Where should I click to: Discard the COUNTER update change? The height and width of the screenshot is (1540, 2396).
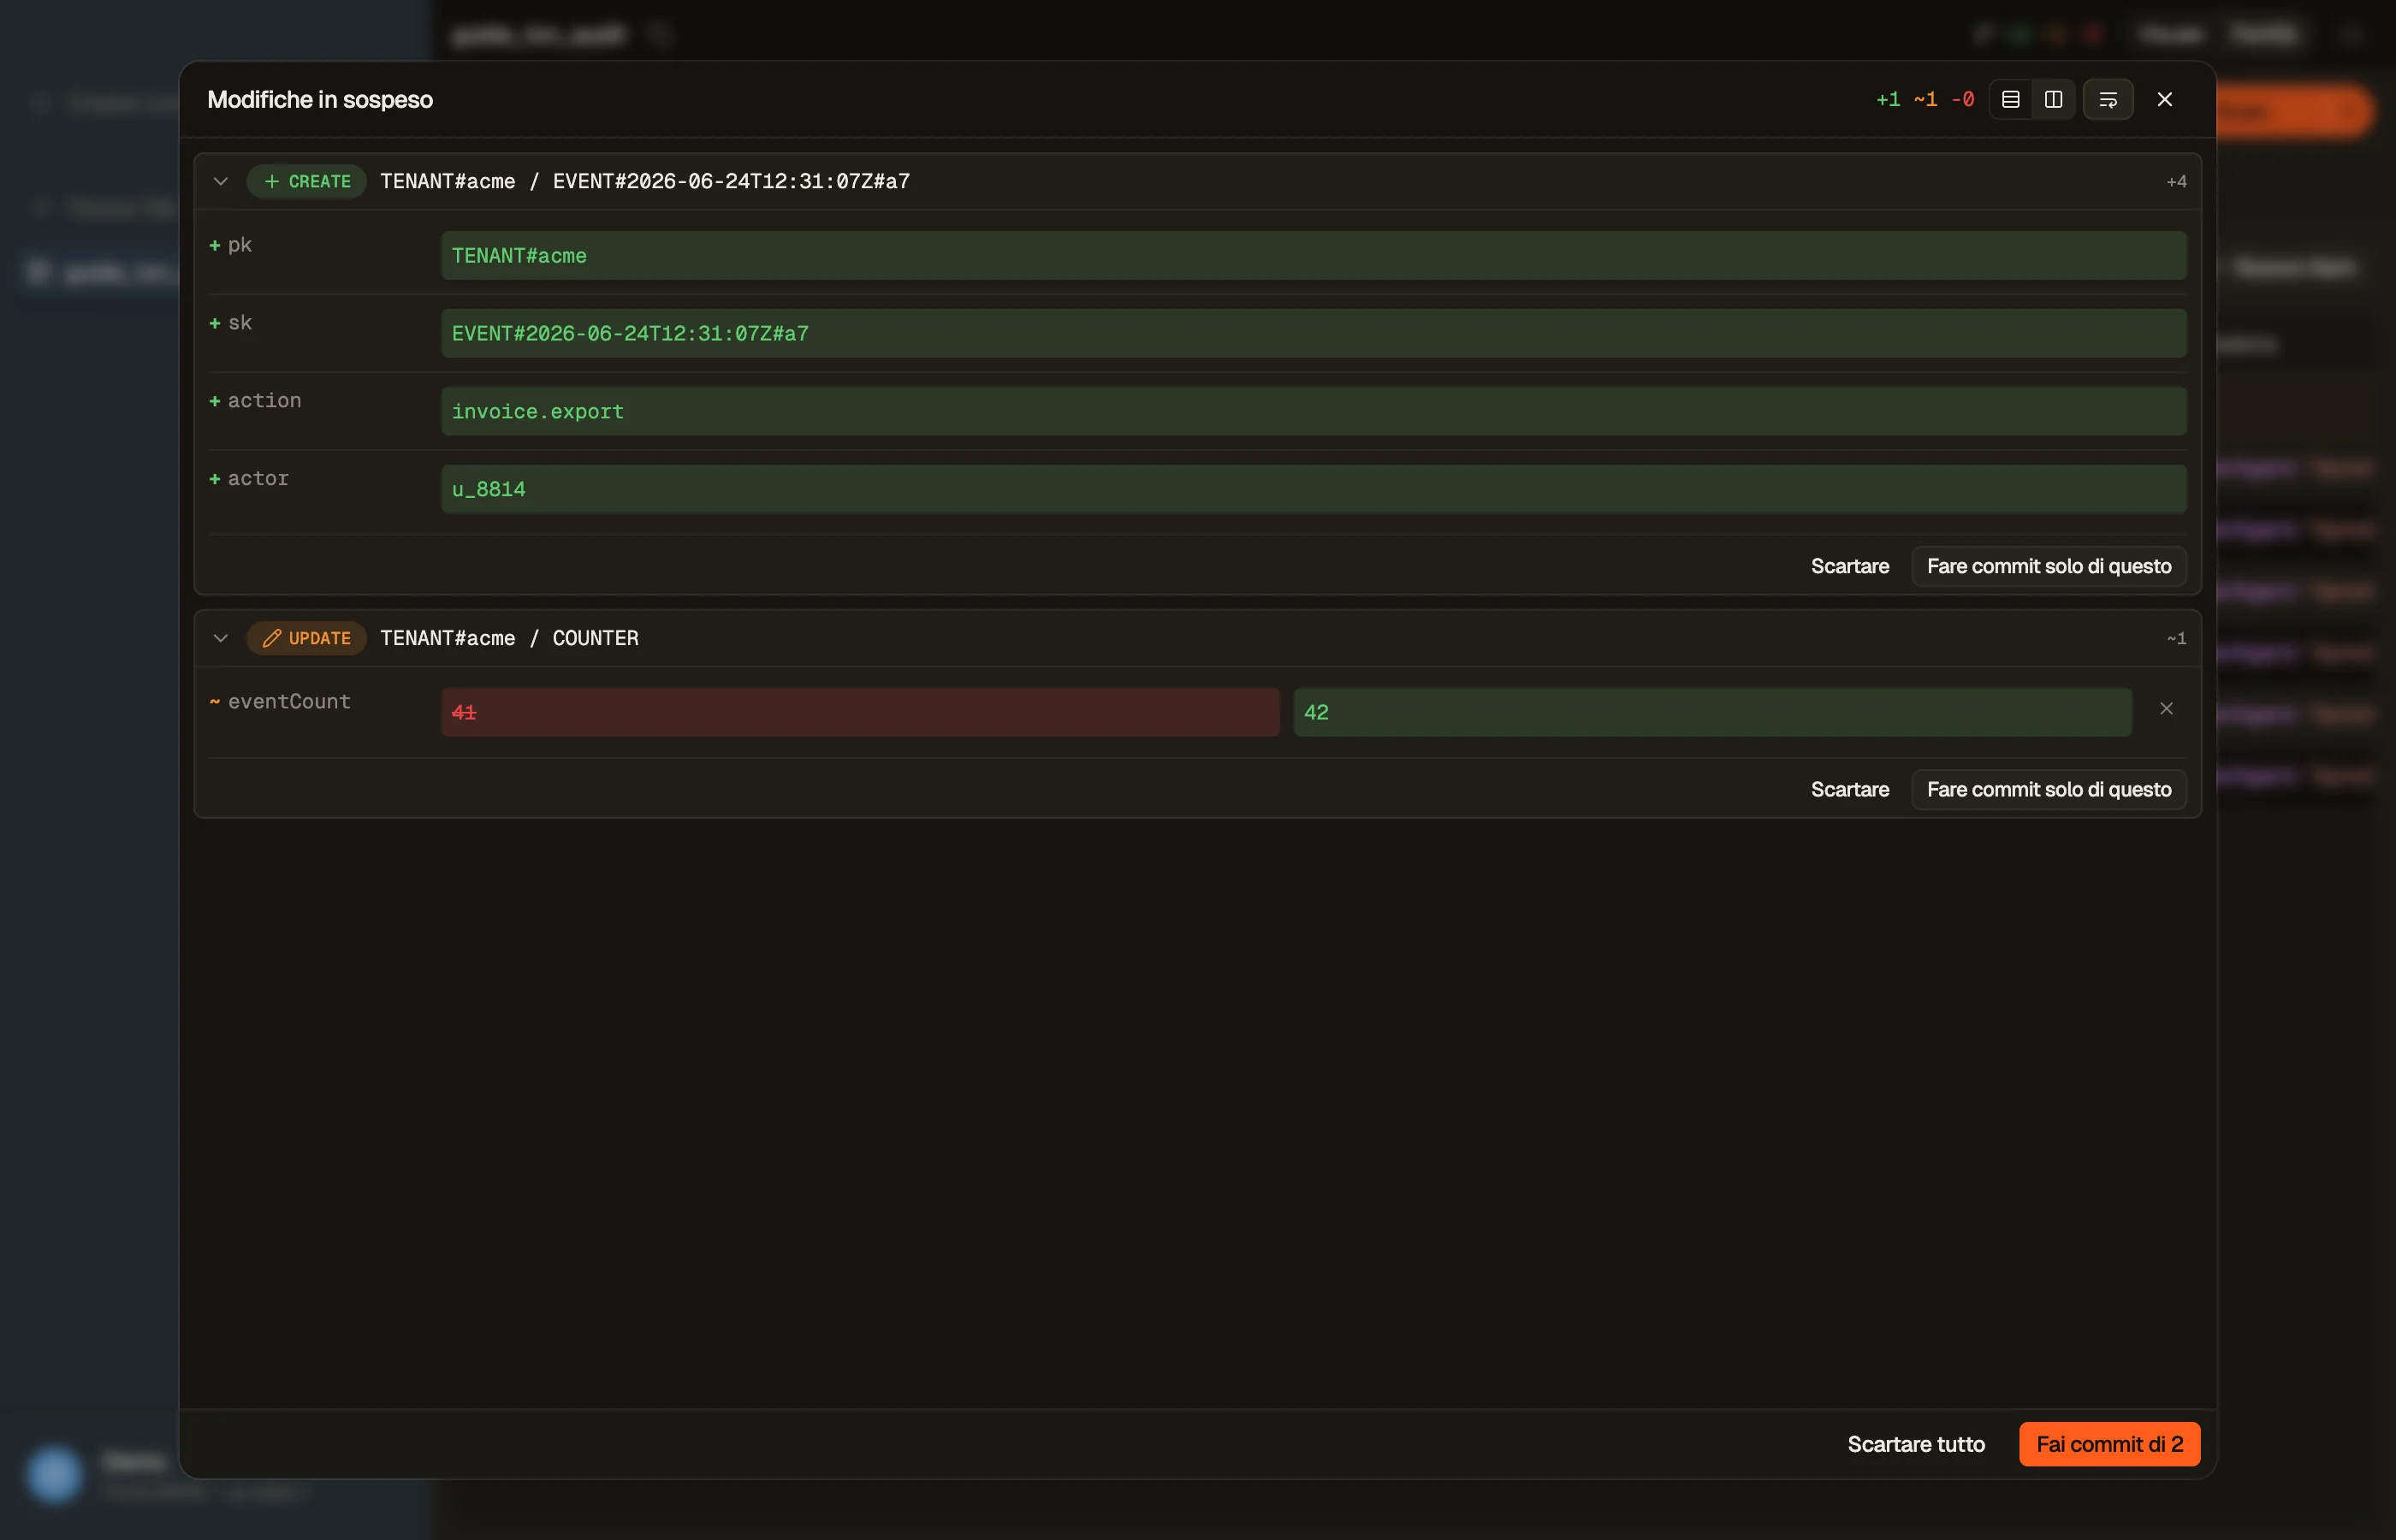click(1850, 789)
